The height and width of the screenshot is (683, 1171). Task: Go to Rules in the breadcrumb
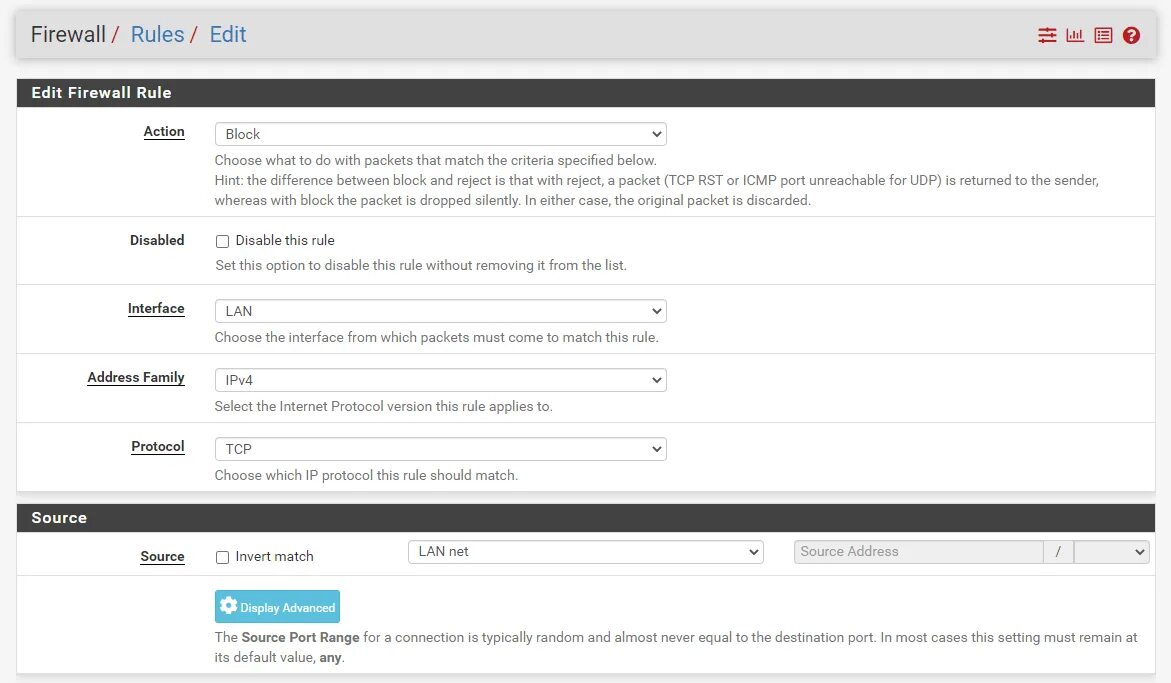click(x=157, y=35)
